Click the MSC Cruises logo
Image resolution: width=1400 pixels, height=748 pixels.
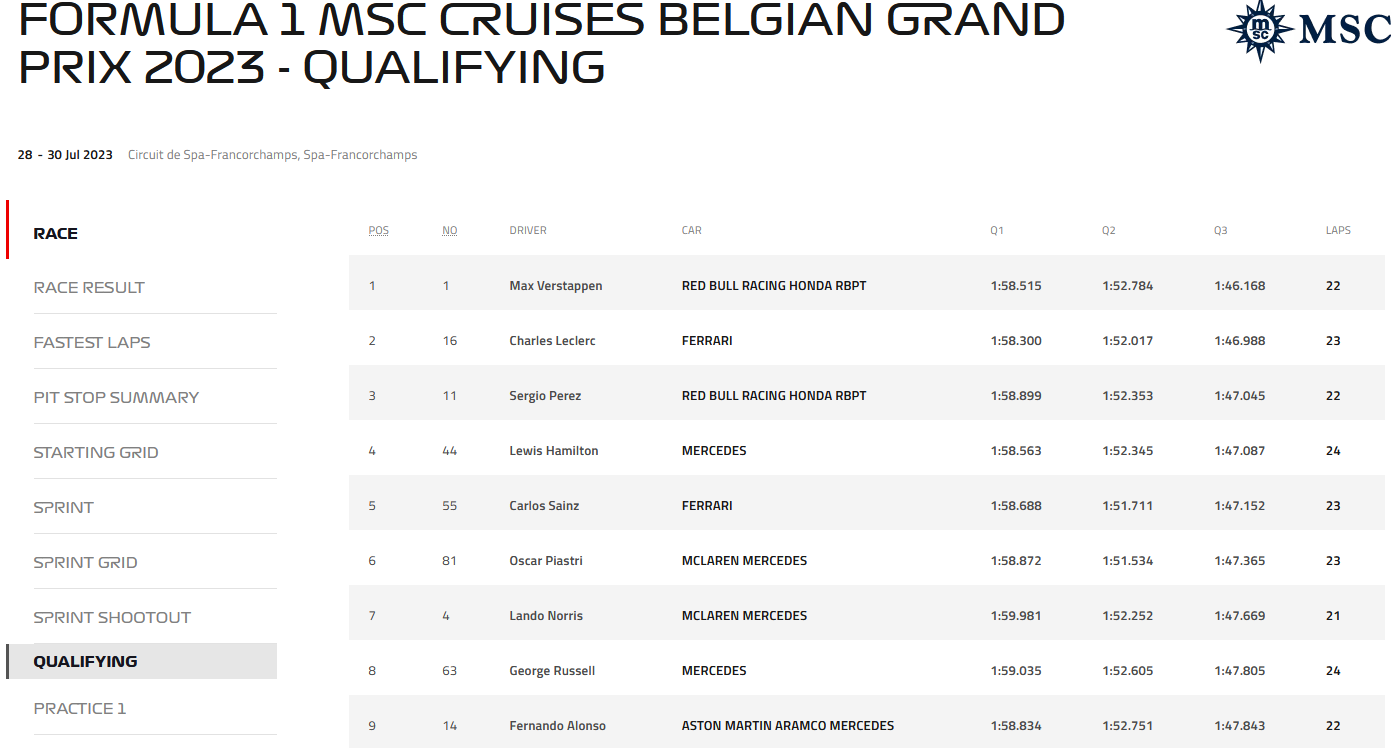click(x=1308, y=31)
